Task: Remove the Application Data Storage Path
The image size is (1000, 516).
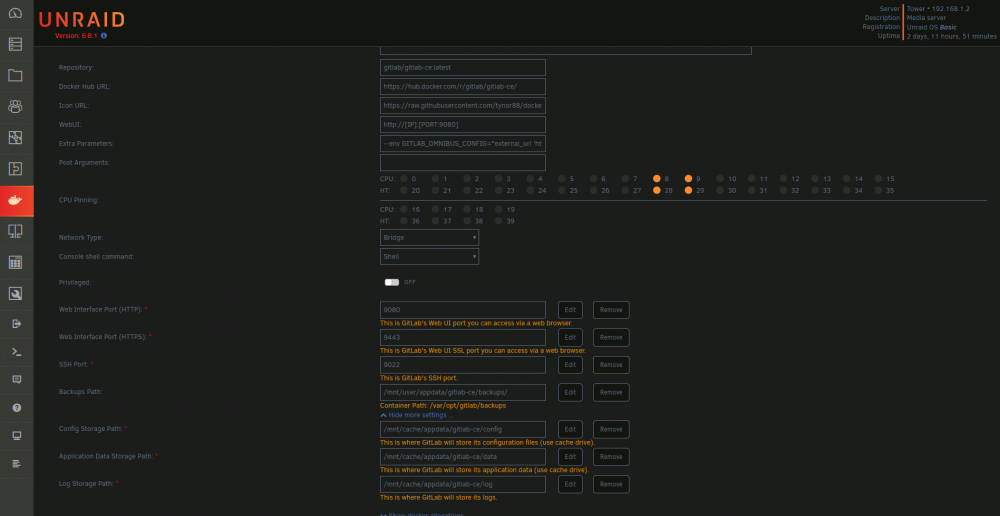Action: pos(611,457)
